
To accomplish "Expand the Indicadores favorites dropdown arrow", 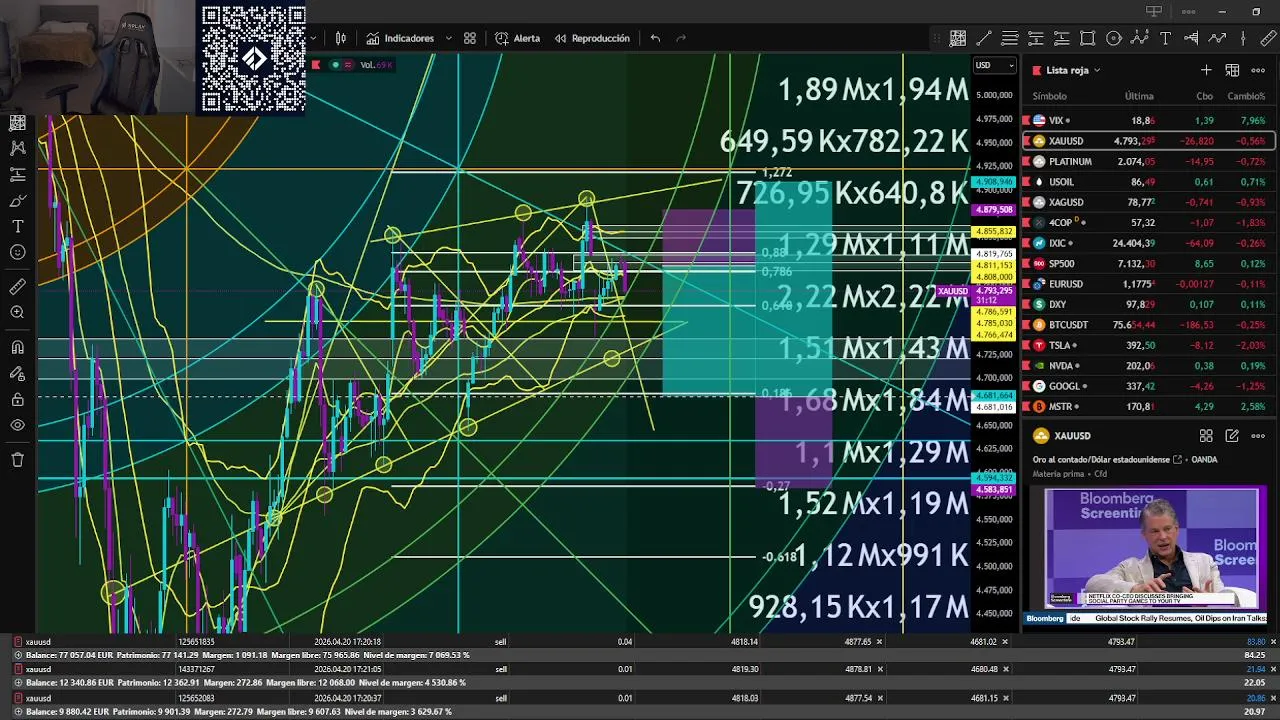I will (x=448, y=38).
